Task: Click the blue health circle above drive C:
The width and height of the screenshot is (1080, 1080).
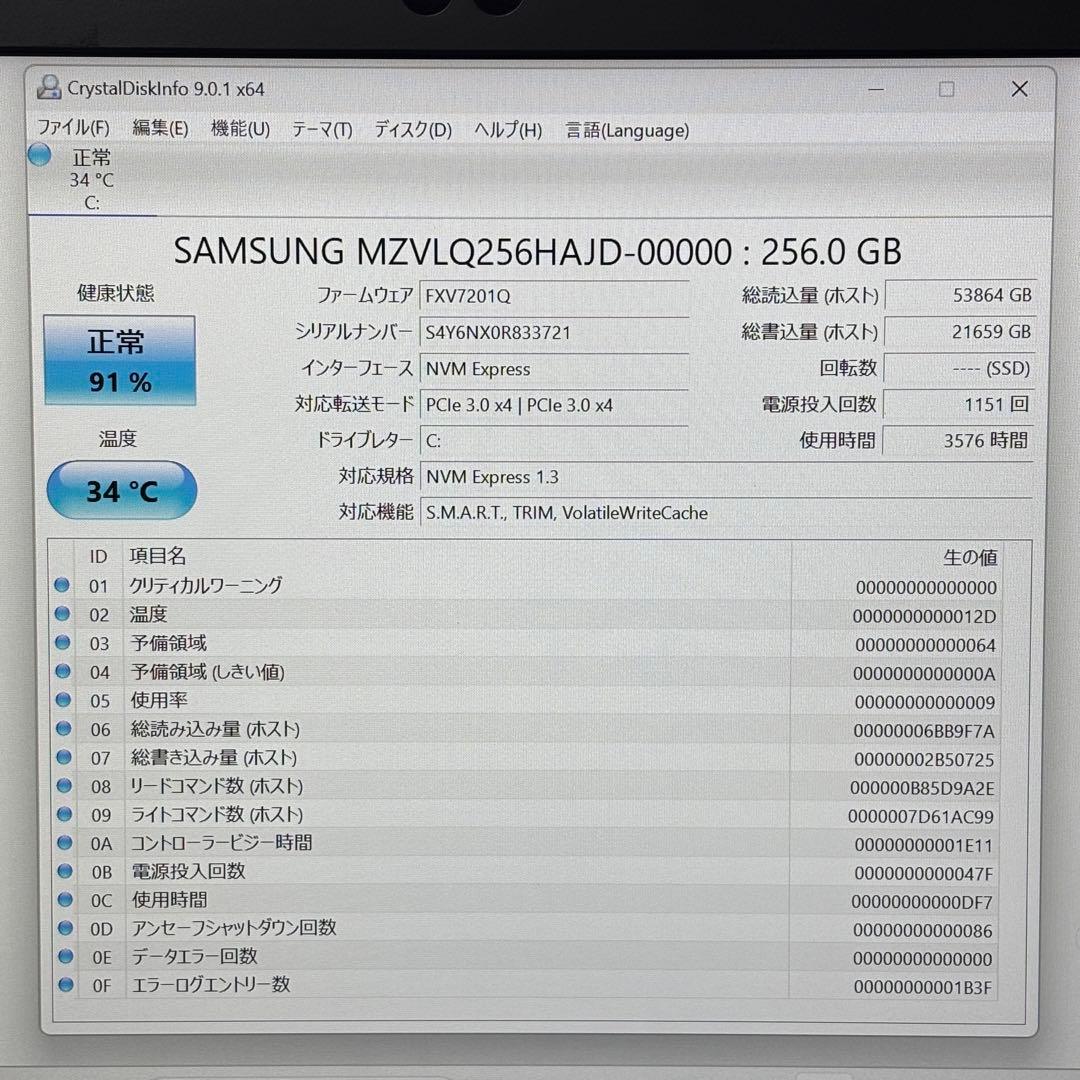Action: coord(38,155)
